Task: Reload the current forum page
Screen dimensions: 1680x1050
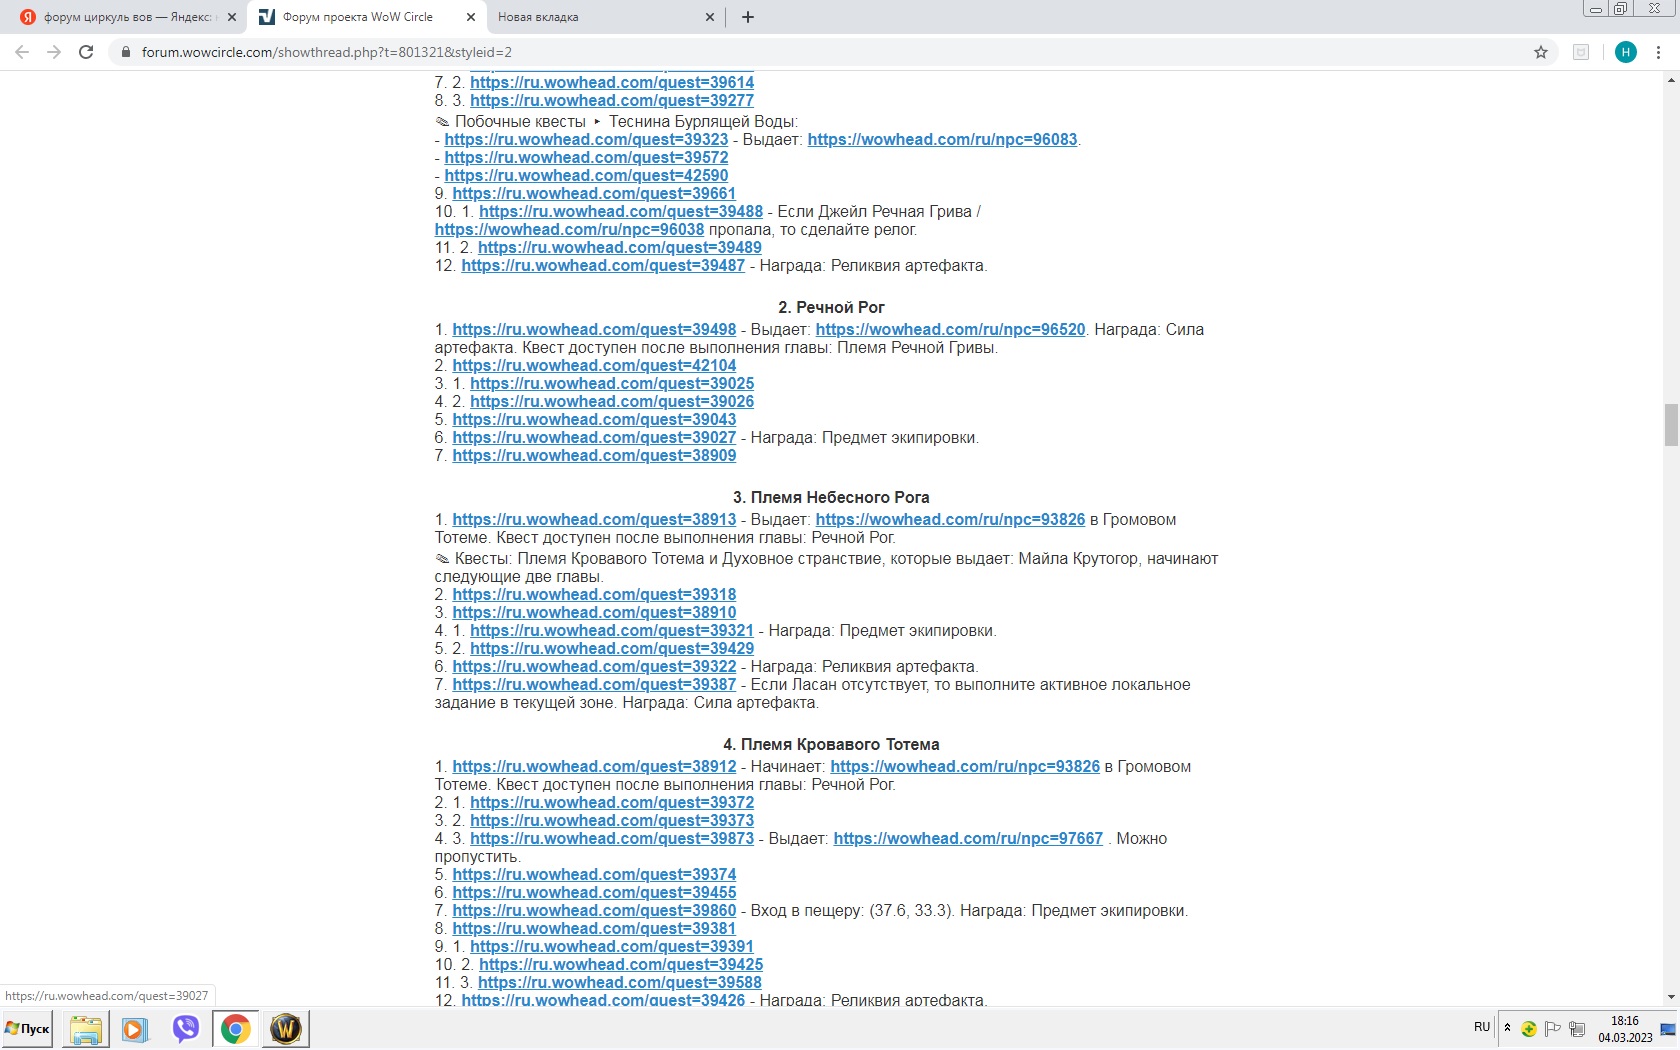Action: point(86,52)
